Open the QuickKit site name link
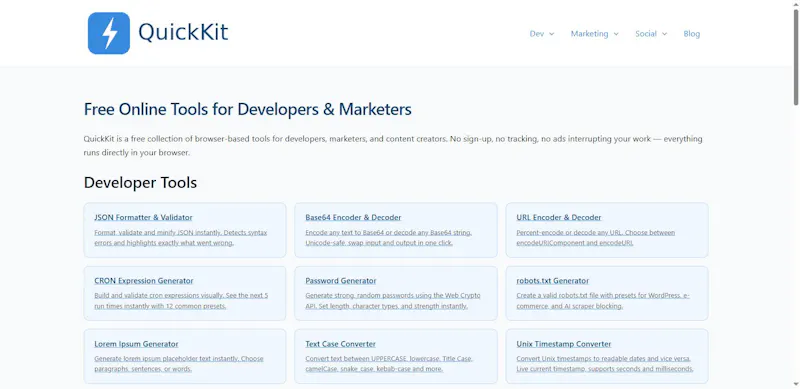 tap(183, 33)
